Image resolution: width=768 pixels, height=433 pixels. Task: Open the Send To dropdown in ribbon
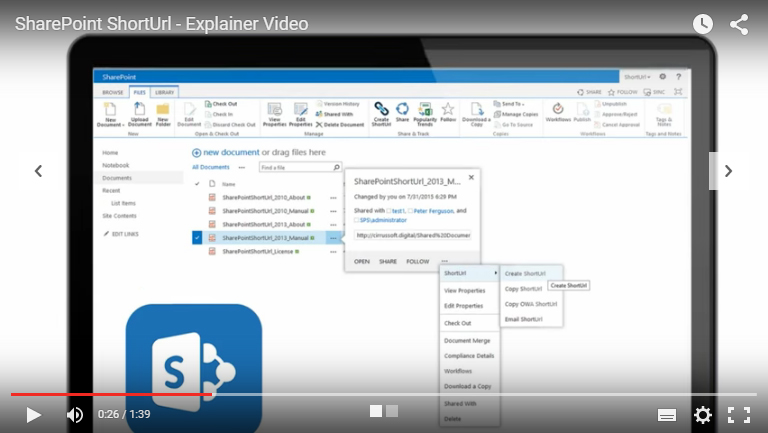(509, 104)
